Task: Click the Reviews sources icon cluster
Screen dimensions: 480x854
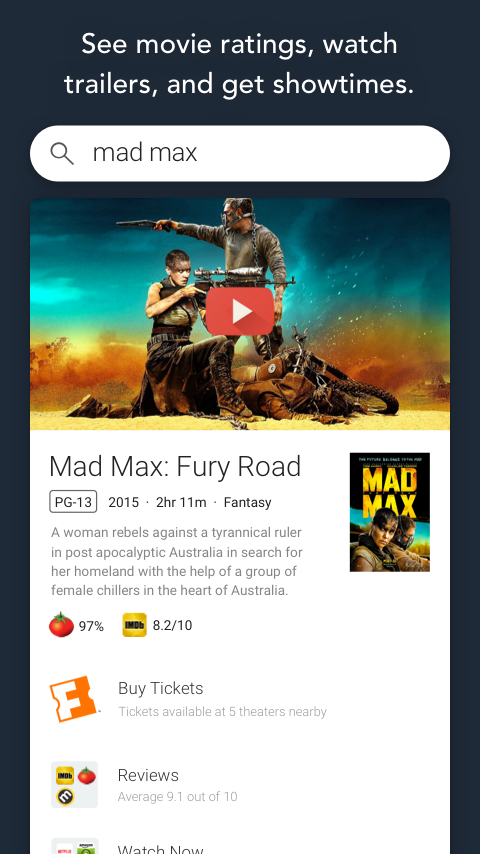Action: [75, 784]
